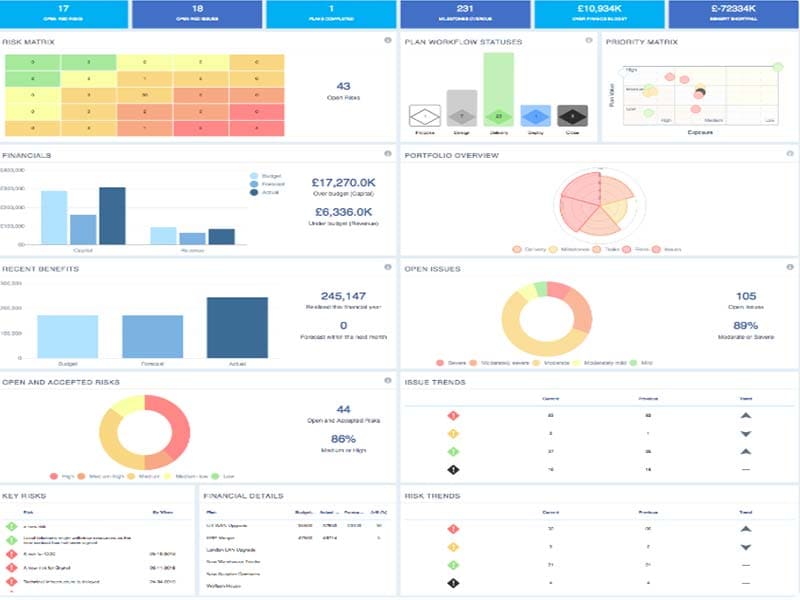Viewport: 800px width, 600px height.
Task: Select the Propose stage diamond icon
Action: click(423, 116)
